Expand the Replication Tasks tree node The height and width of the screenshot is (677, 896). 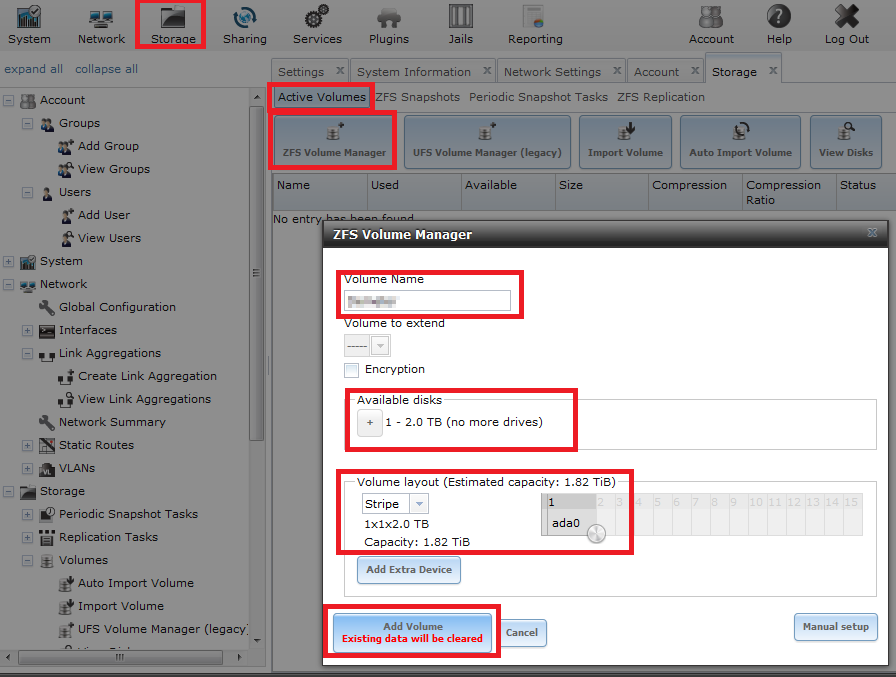tap(27, 538)
